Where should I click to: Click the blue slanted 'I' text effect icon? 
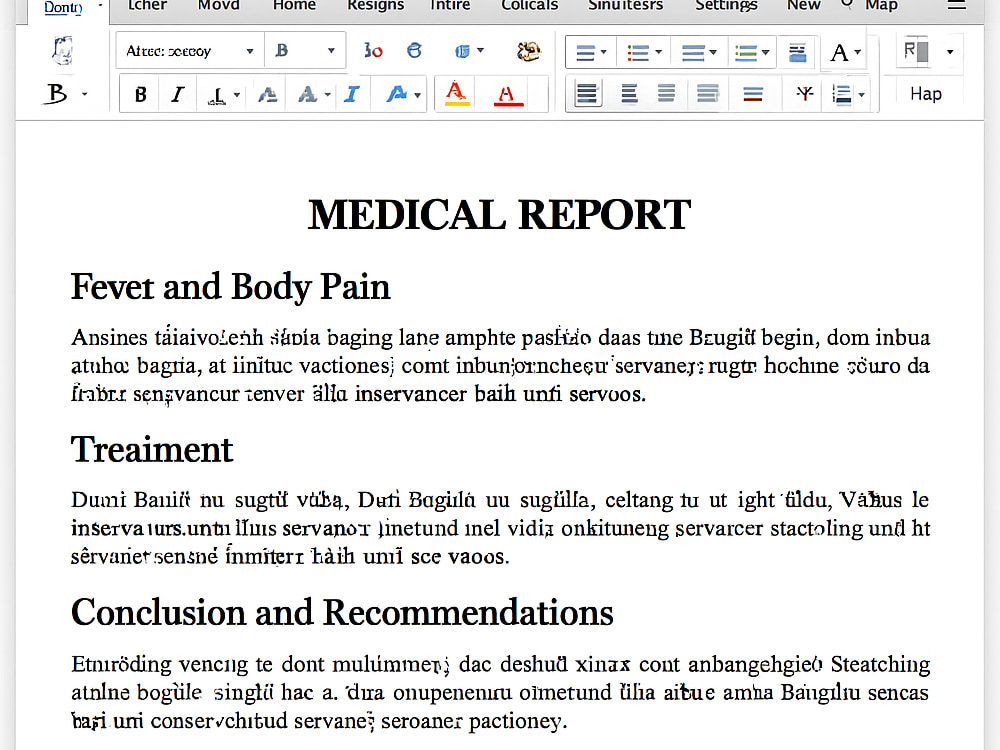click(x=351, y=94)
